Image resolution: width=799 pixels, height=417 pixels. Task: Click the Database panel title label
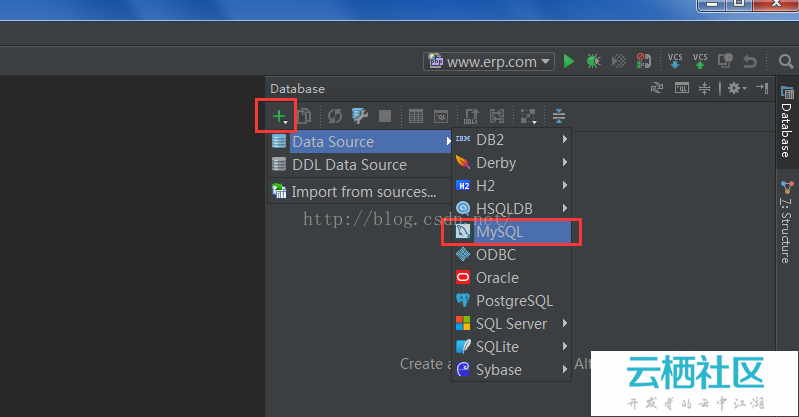tap(298, 89)
